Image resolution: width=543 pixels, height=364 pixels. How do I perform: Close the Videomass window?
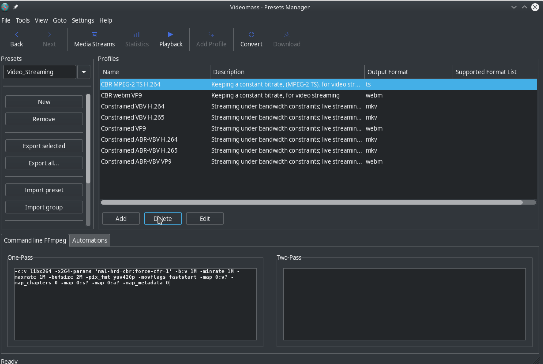[535, 7]
